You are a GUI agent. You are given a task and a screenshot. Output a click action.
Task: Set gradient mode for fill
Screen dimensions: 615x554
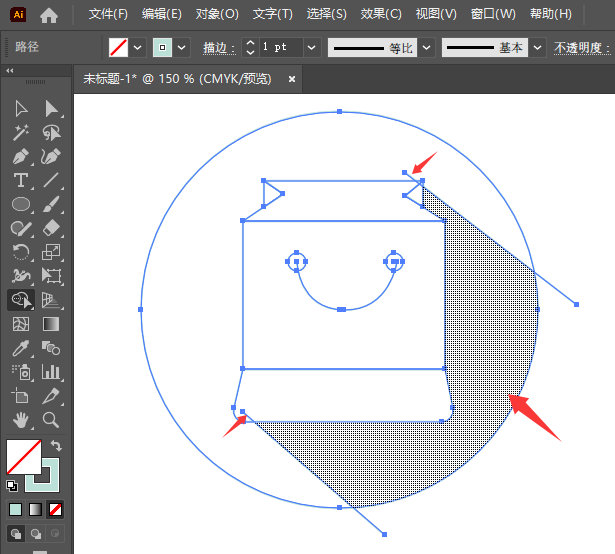pyautogui.click(x=35, y=510)
